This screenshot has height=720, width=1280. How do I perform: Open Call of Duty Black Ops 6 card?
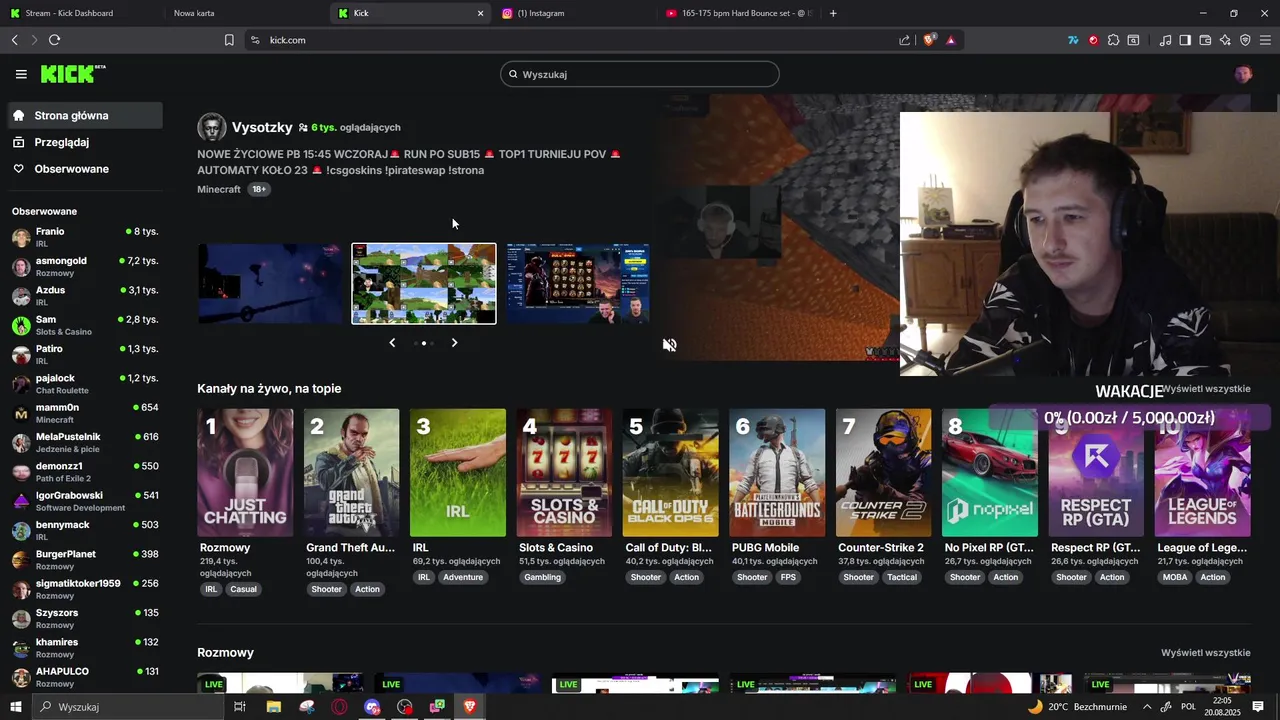click(x=670, y=473)
